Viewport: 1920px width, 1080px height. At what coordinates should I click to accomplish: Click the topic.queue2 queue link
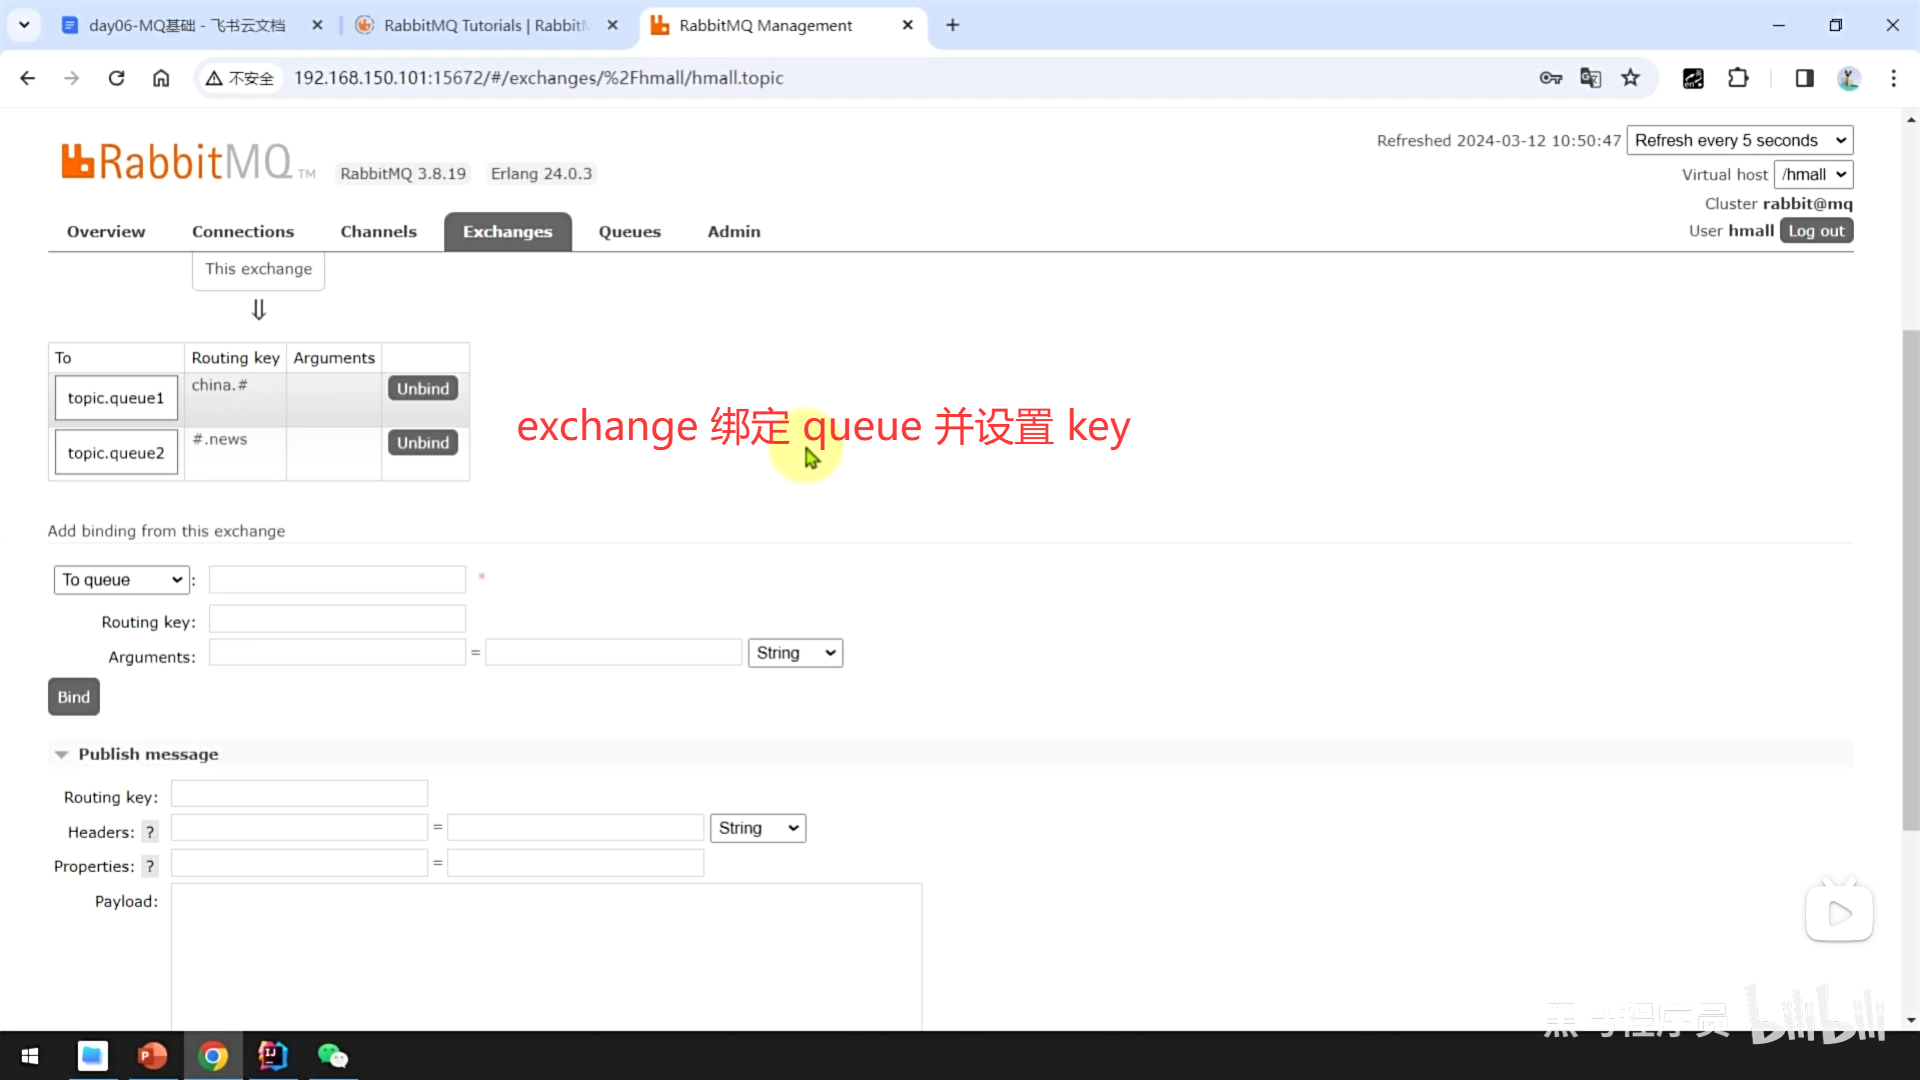116,453
